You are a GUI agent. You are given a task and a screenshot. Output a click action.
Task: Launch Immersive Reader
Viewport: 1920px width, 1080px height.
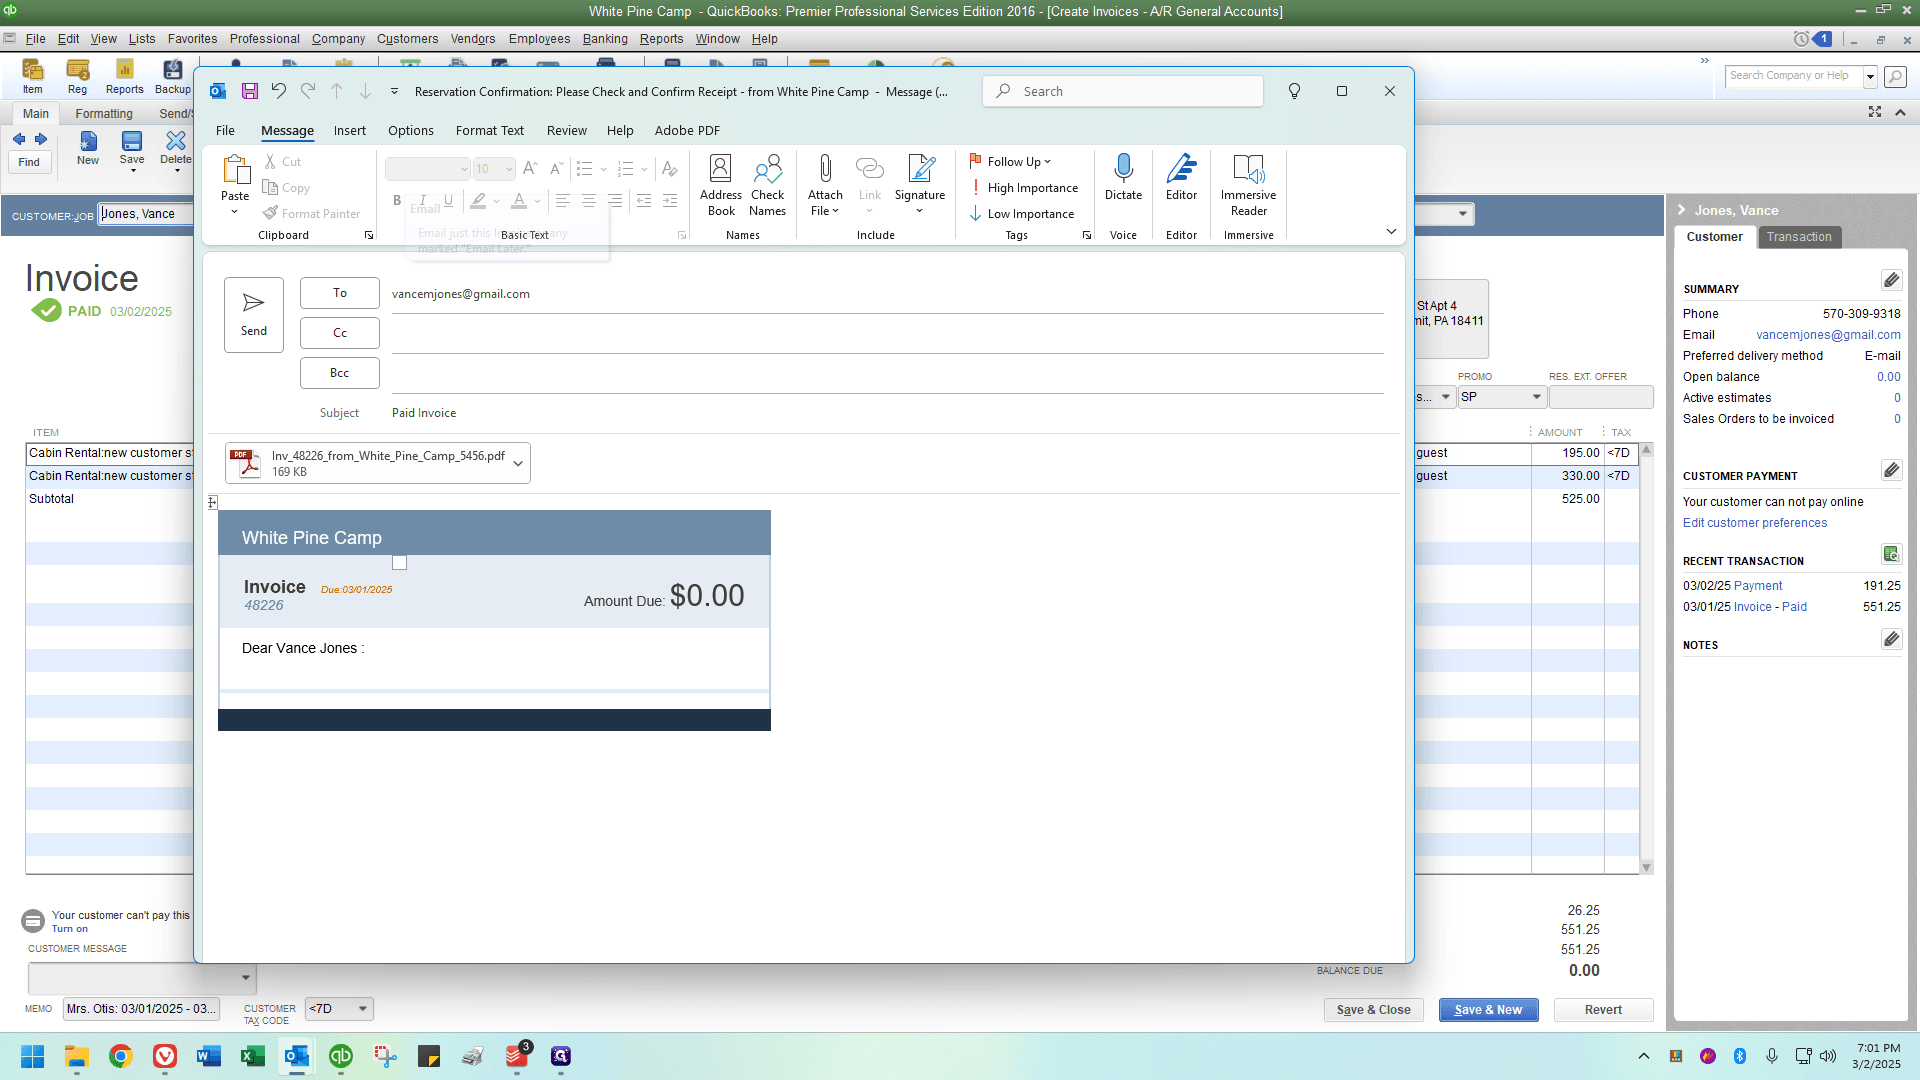point(1248,185)
